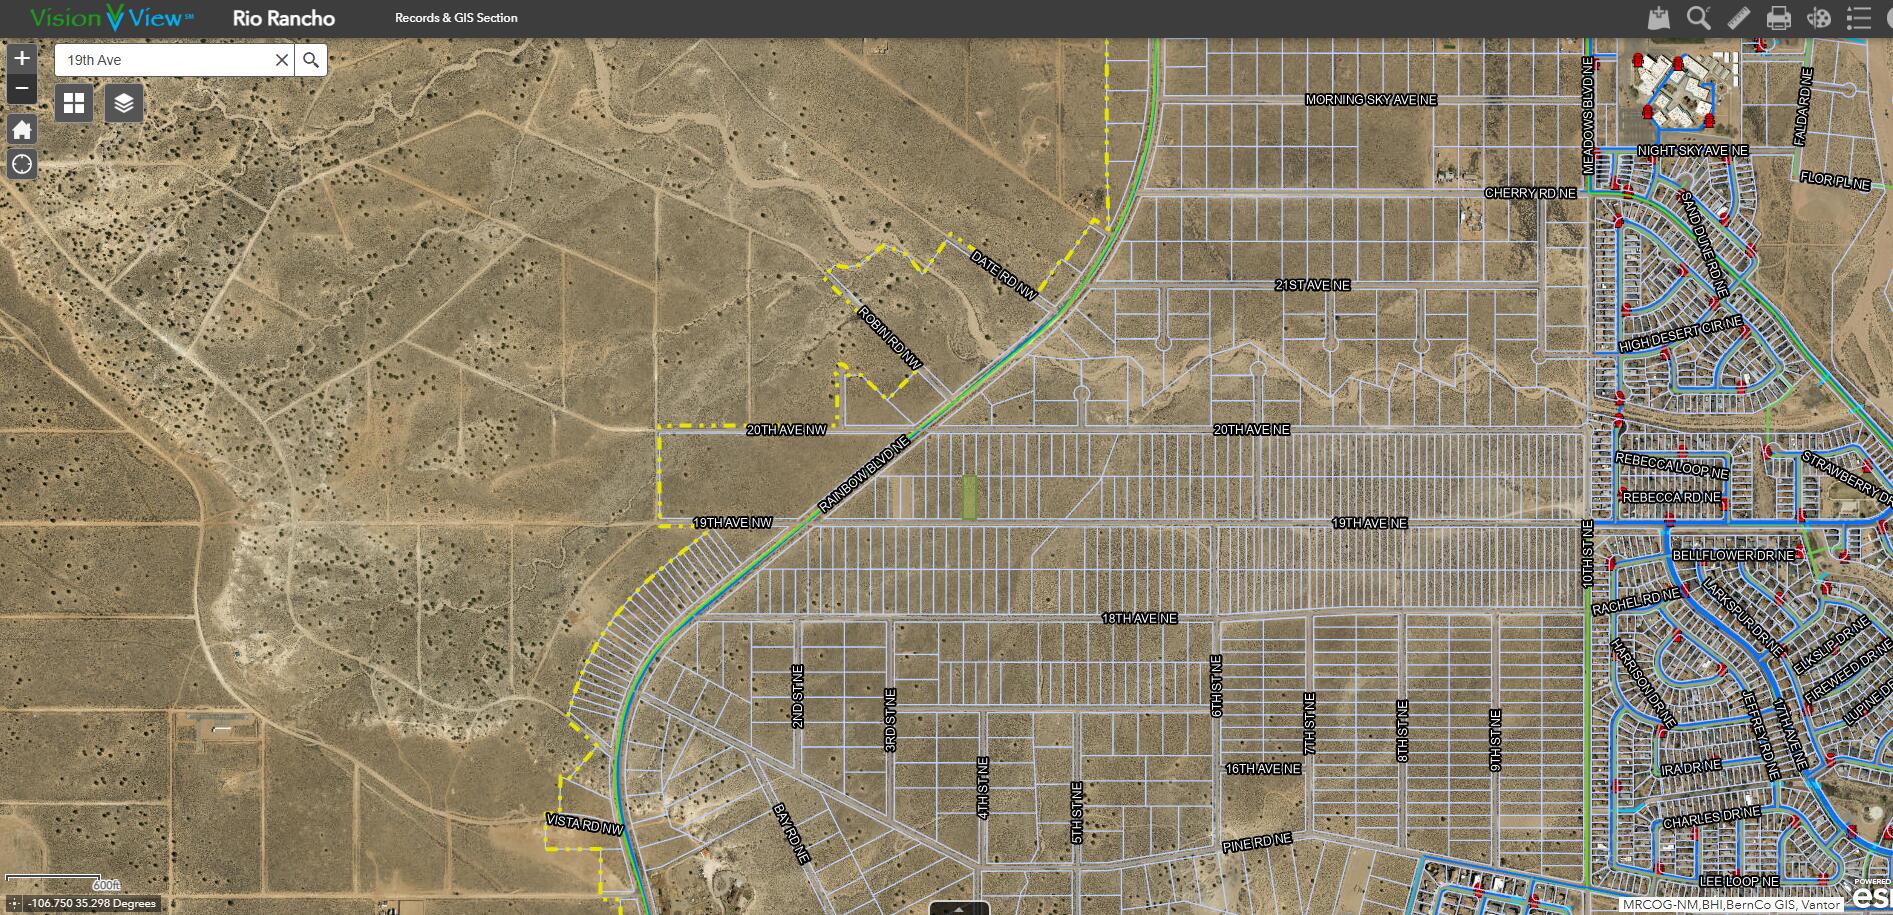Click the Records & GIS Section subtitle
Image resolution: width=1893 pixels, height=915 pixels.
point(456,18)
